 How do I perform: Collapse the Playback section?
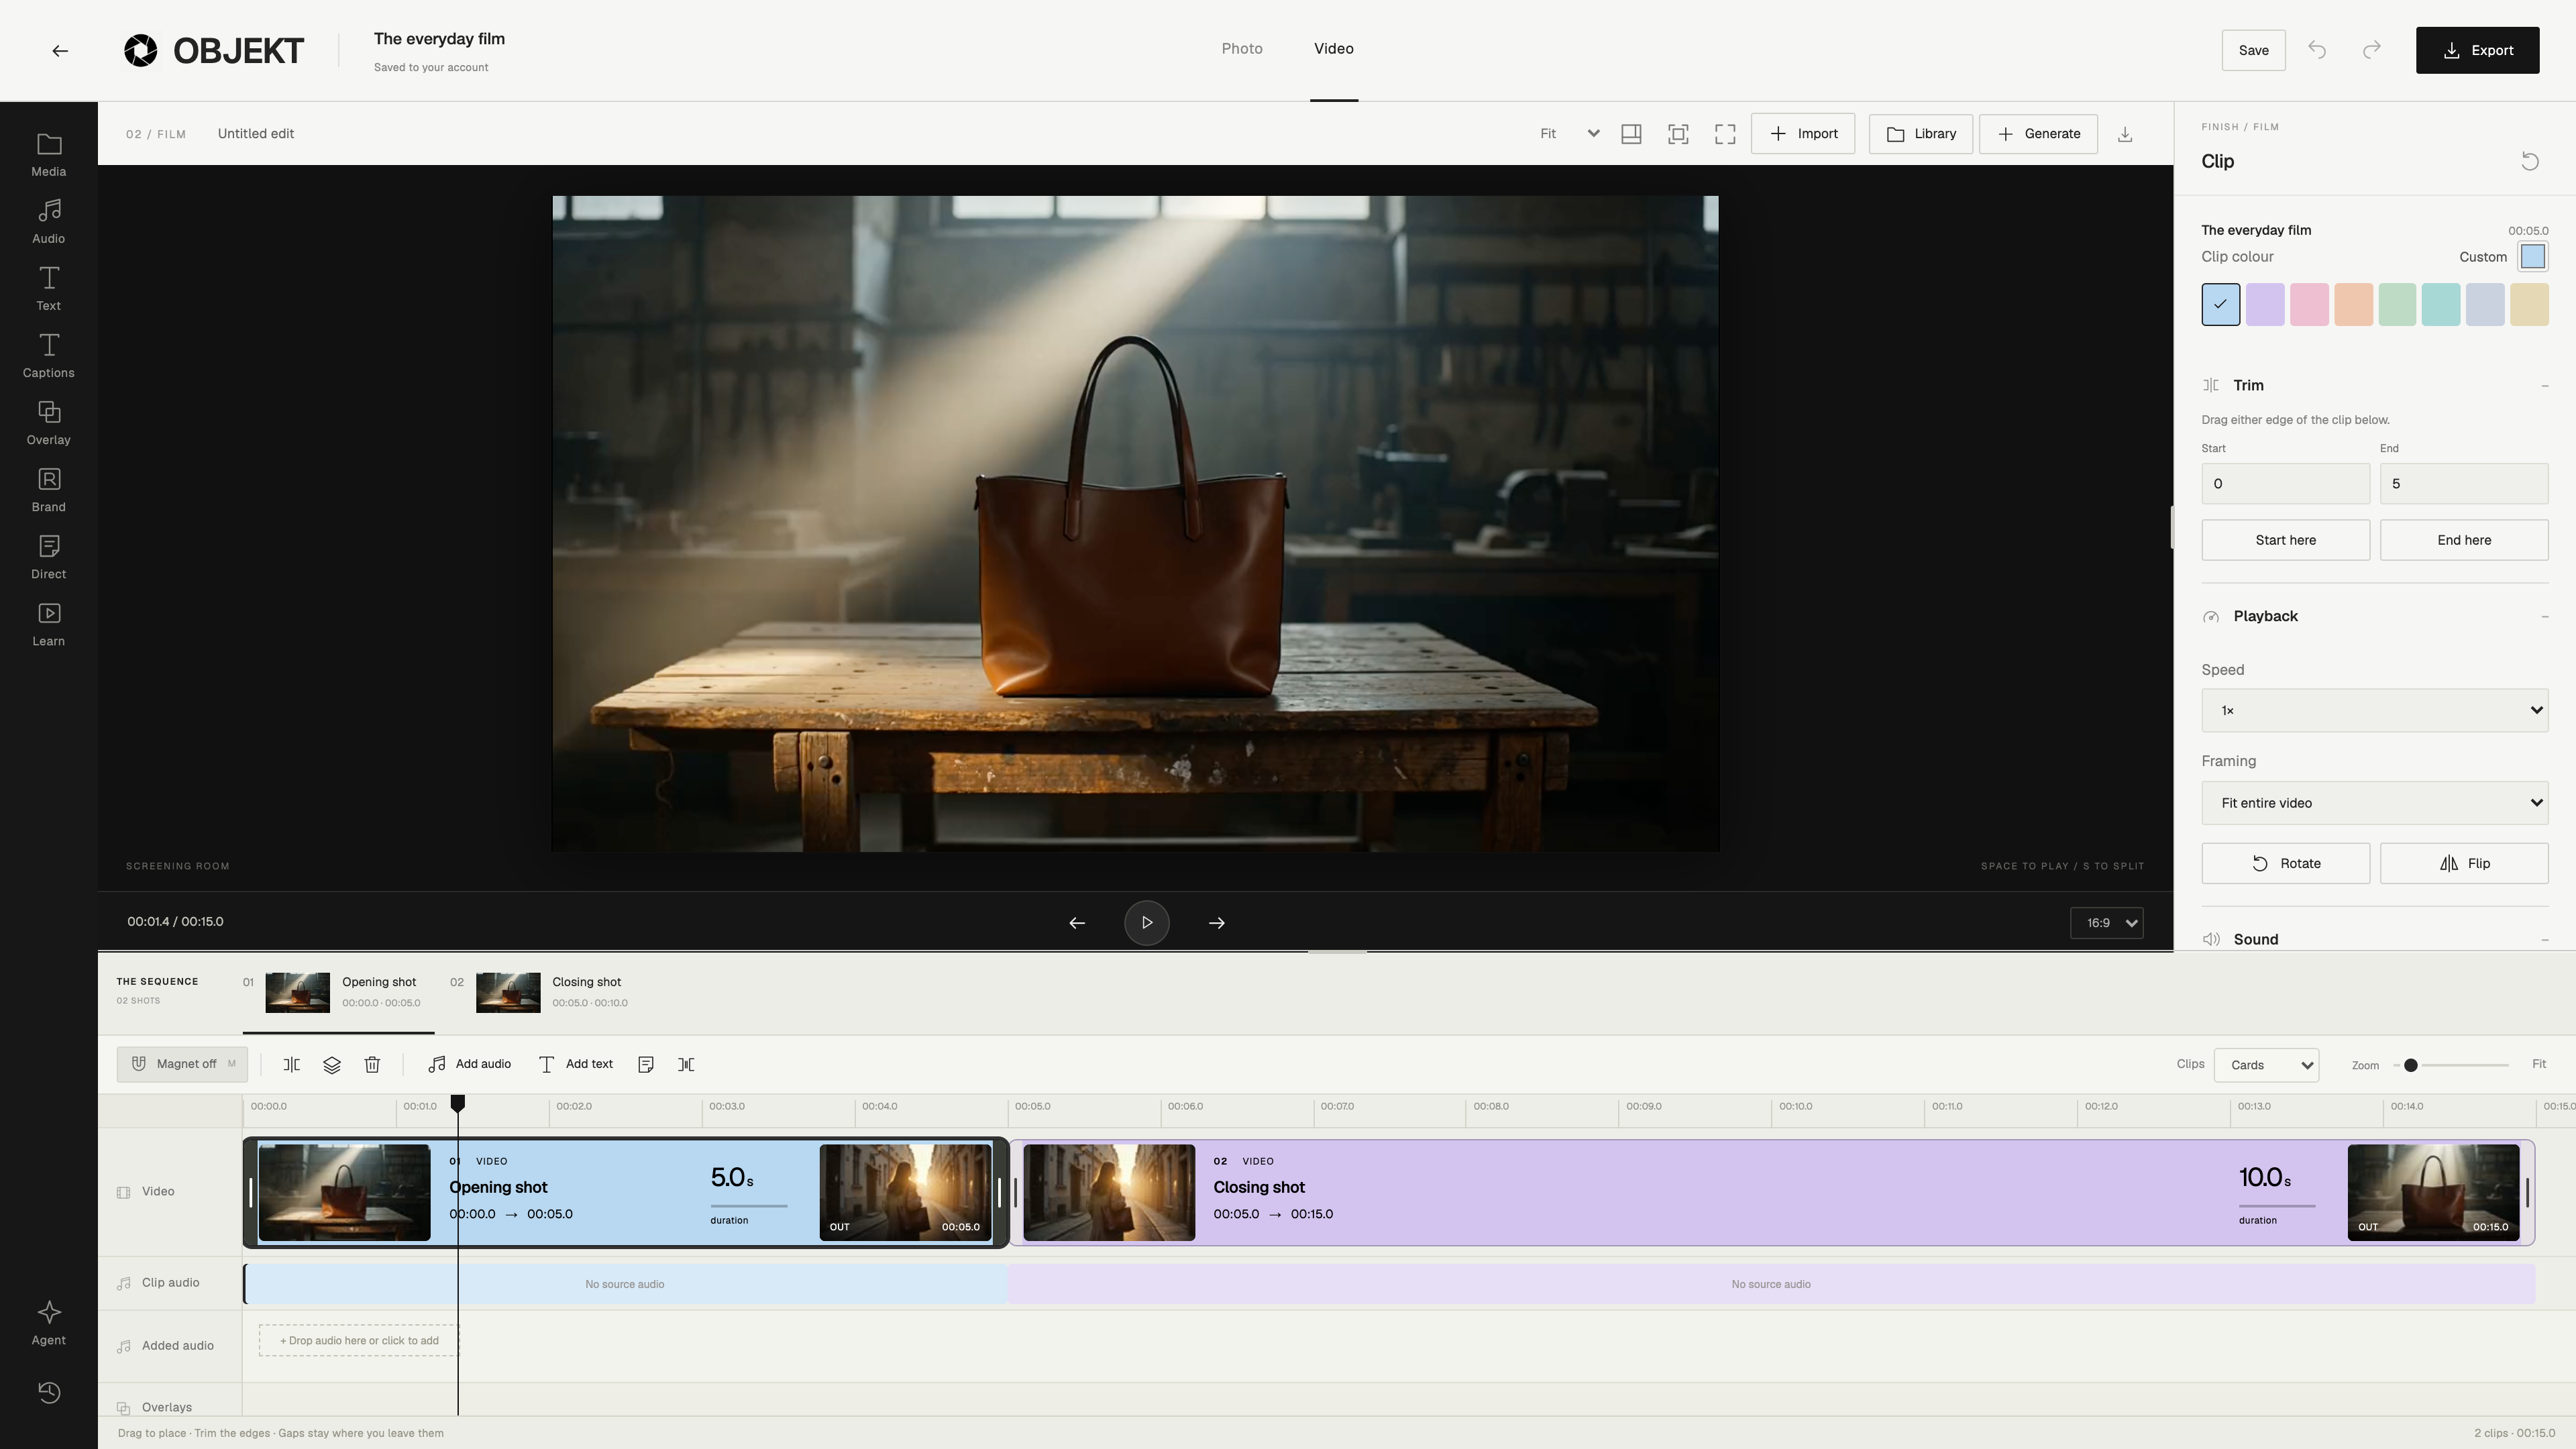(x=2544, y=617)
